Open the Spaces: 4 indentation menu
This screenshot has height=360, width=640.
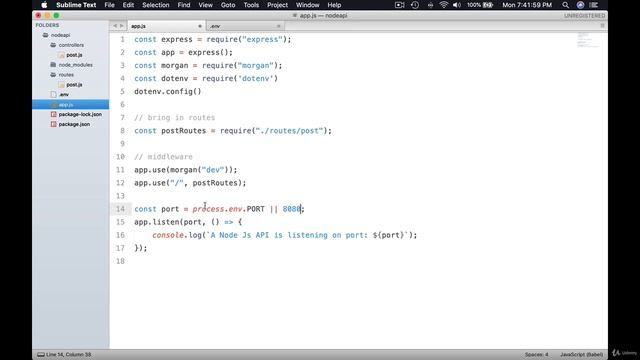coord(537,354)
